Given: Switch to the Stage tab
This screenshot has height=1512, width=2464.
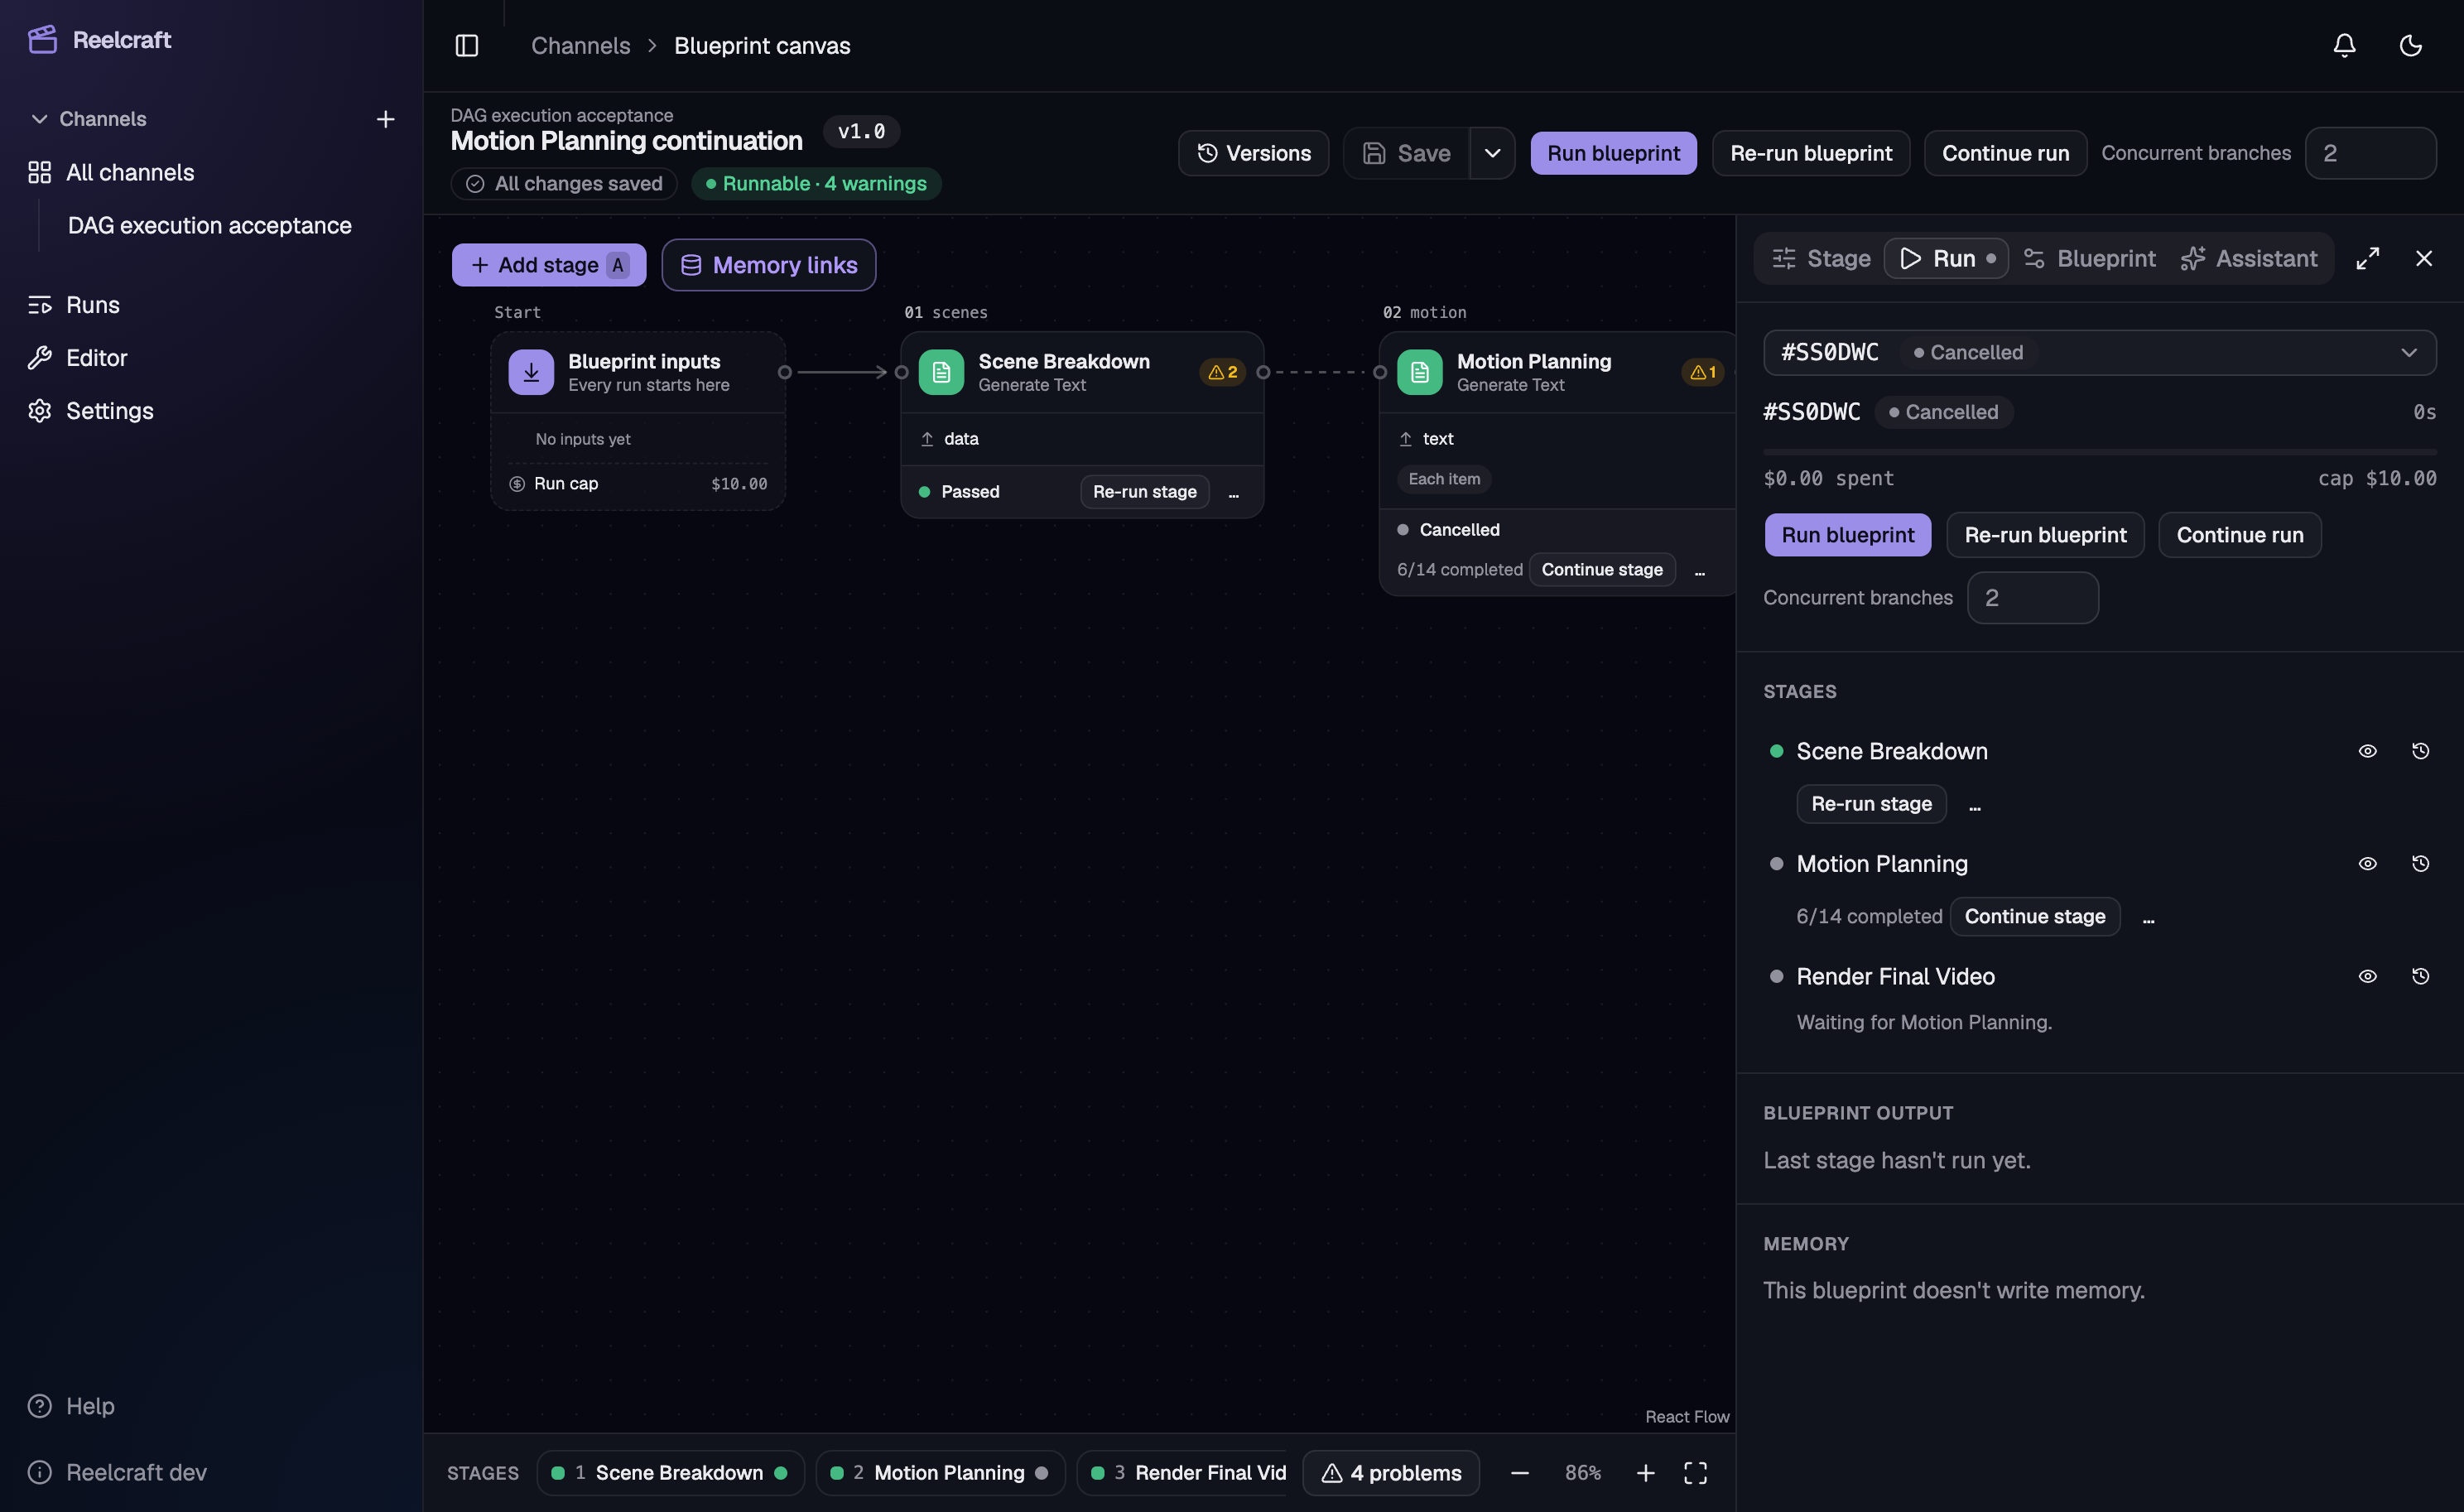Looking at the screenshot, I should coord(1820,259).
